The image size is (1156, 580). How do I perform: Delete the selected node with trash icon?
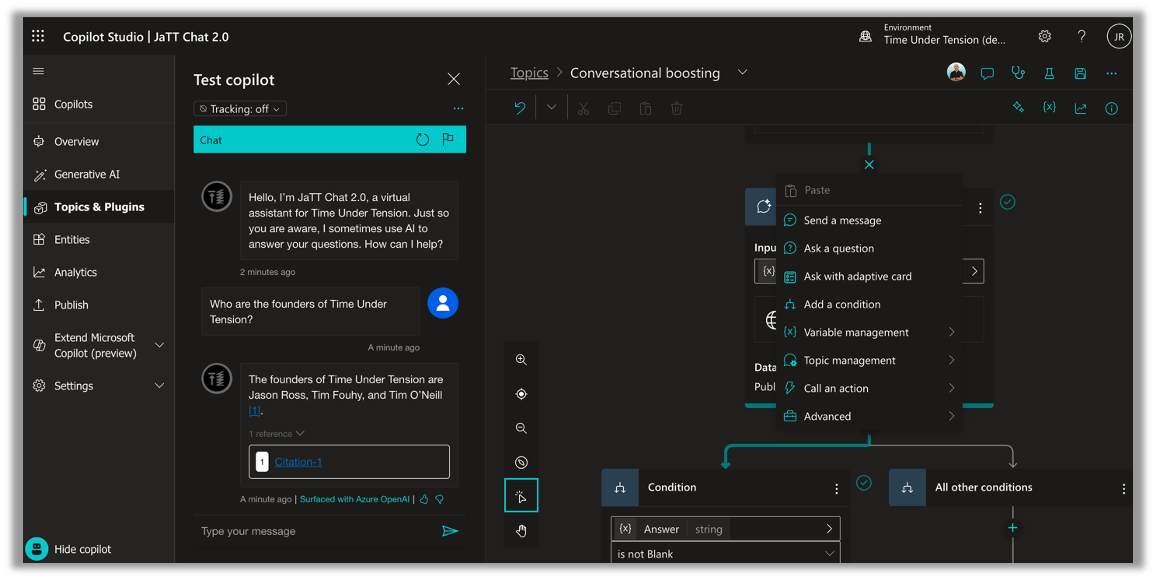pos(676,108)
